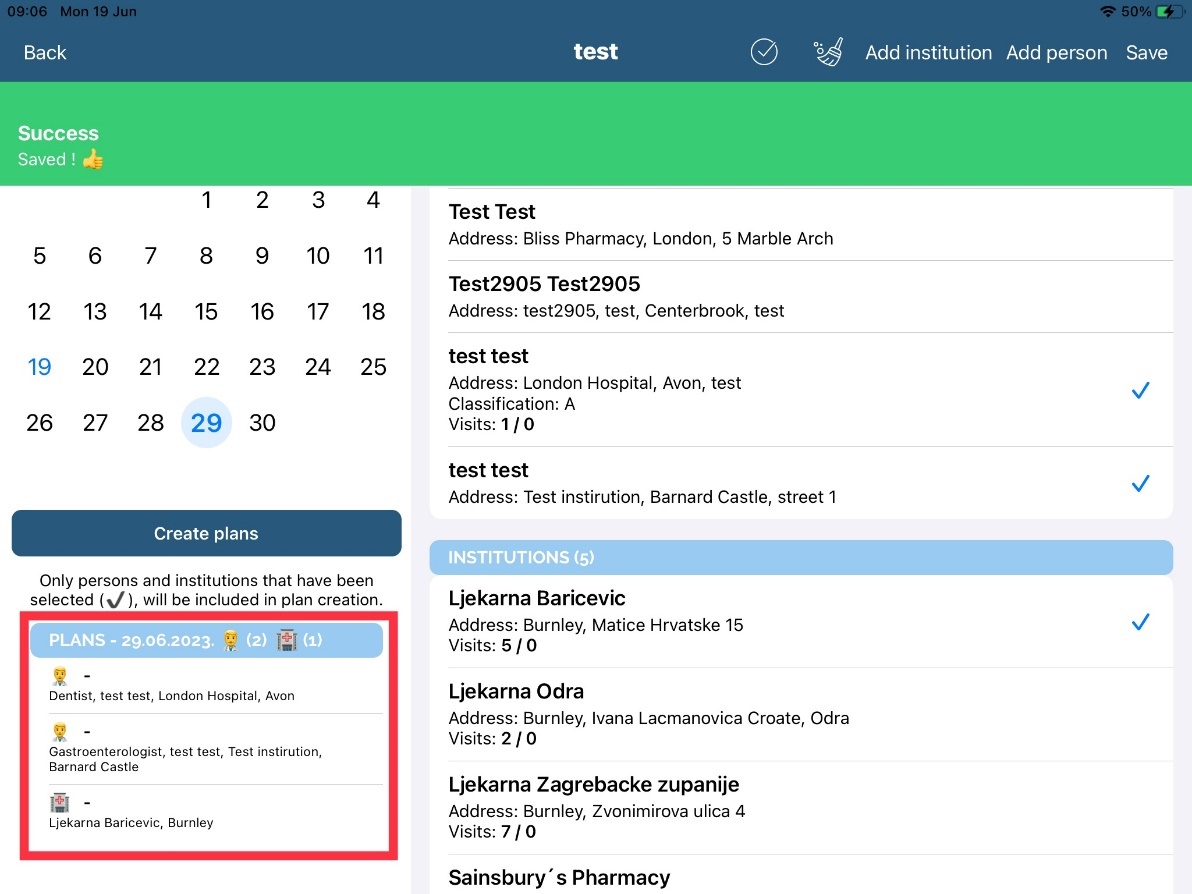Image resolution: width=1192 pixels, height=894 pixels.
Task: Open Add person in top bar
Action: click(1056, 53)
